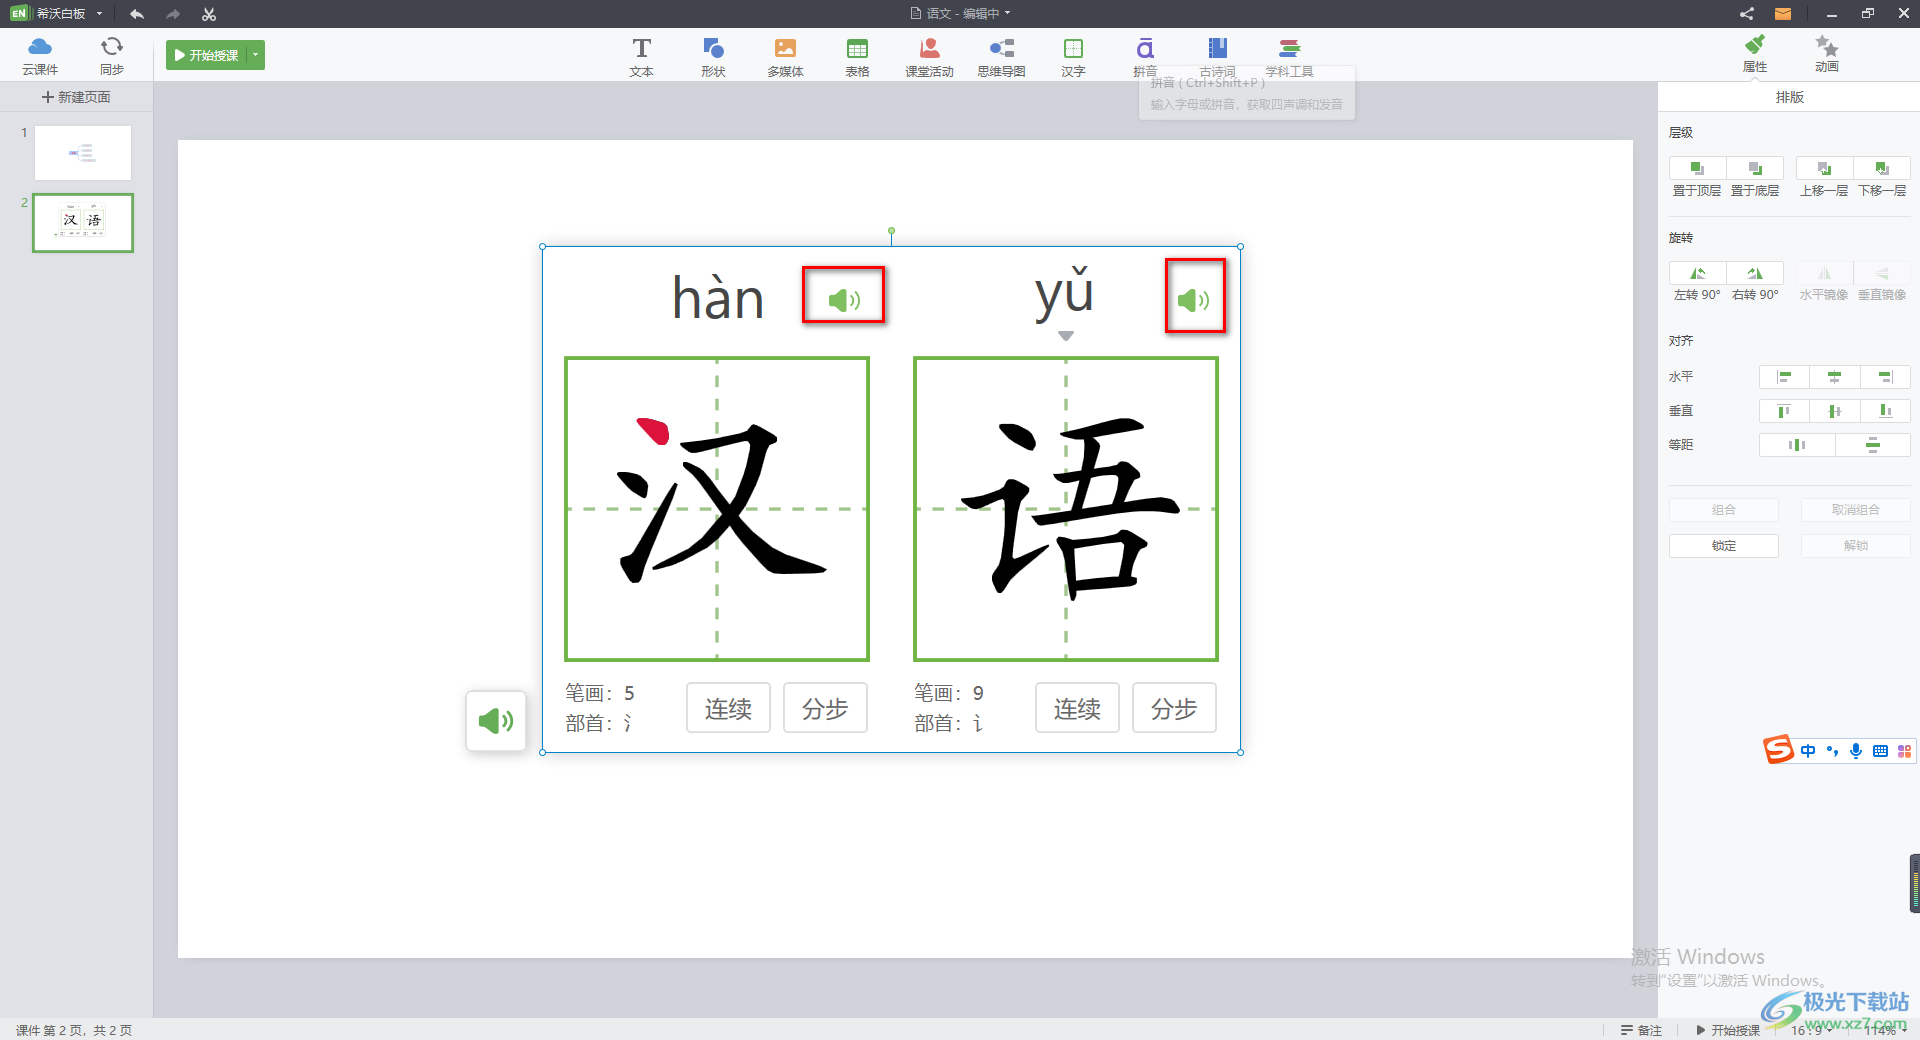Screen dimensions: 1920x1040
Task: Align objects horizontally to the right
Action: click(x=1886, y=377)
